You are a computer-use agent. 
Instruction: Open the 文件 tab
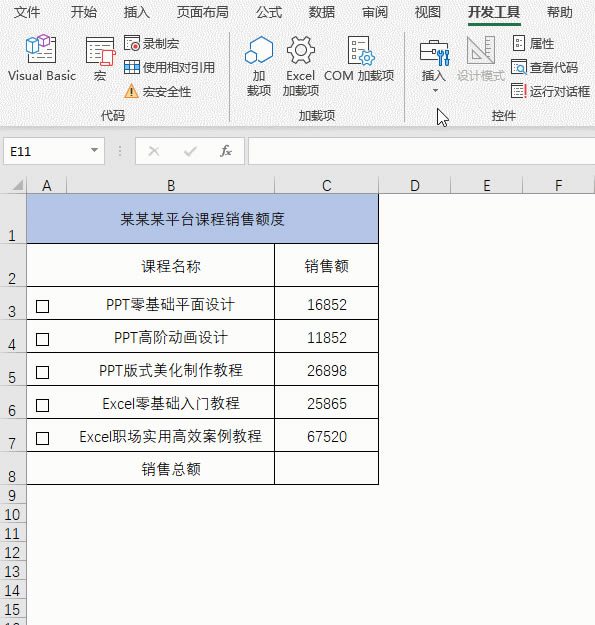click(27, 12)
